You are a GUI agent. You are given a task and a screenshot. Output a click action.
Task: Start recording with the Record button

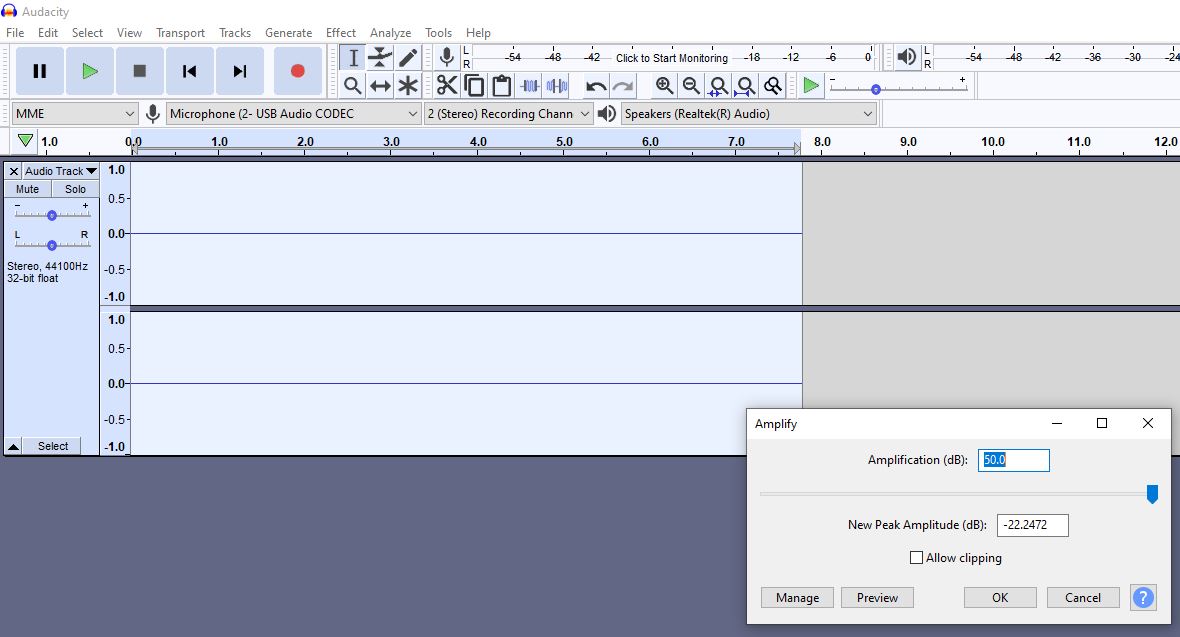(x=297, y=72)
